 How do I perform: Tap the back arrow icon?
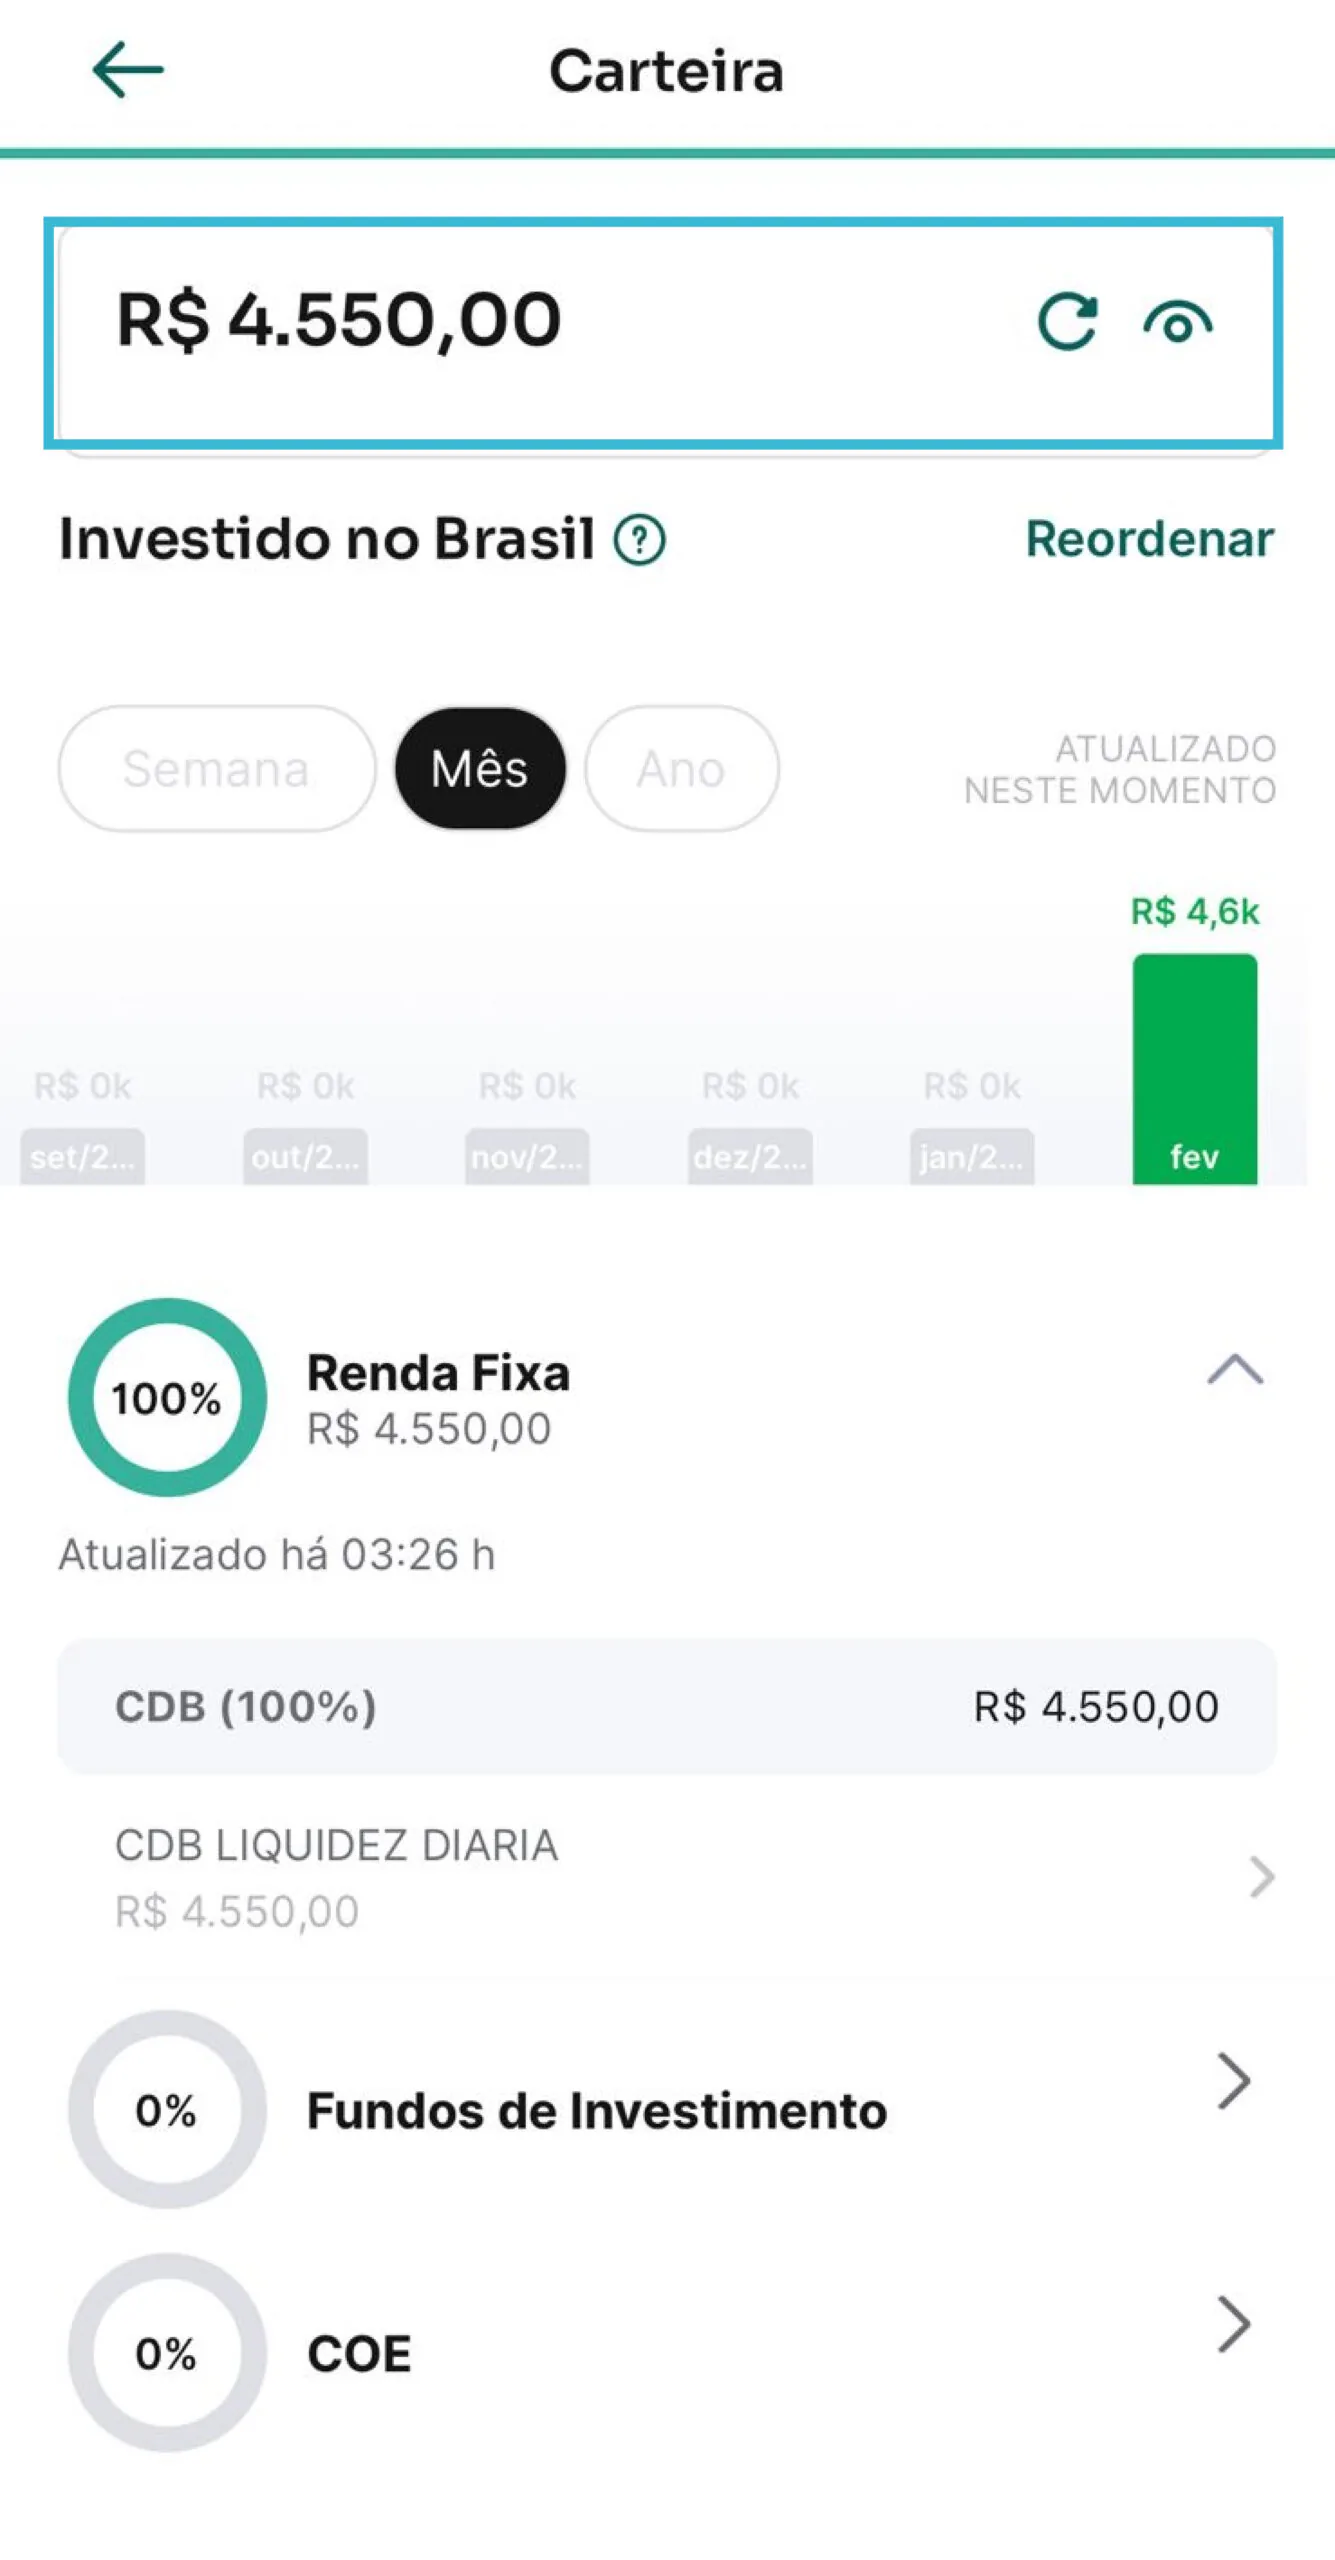coord(127,70)
